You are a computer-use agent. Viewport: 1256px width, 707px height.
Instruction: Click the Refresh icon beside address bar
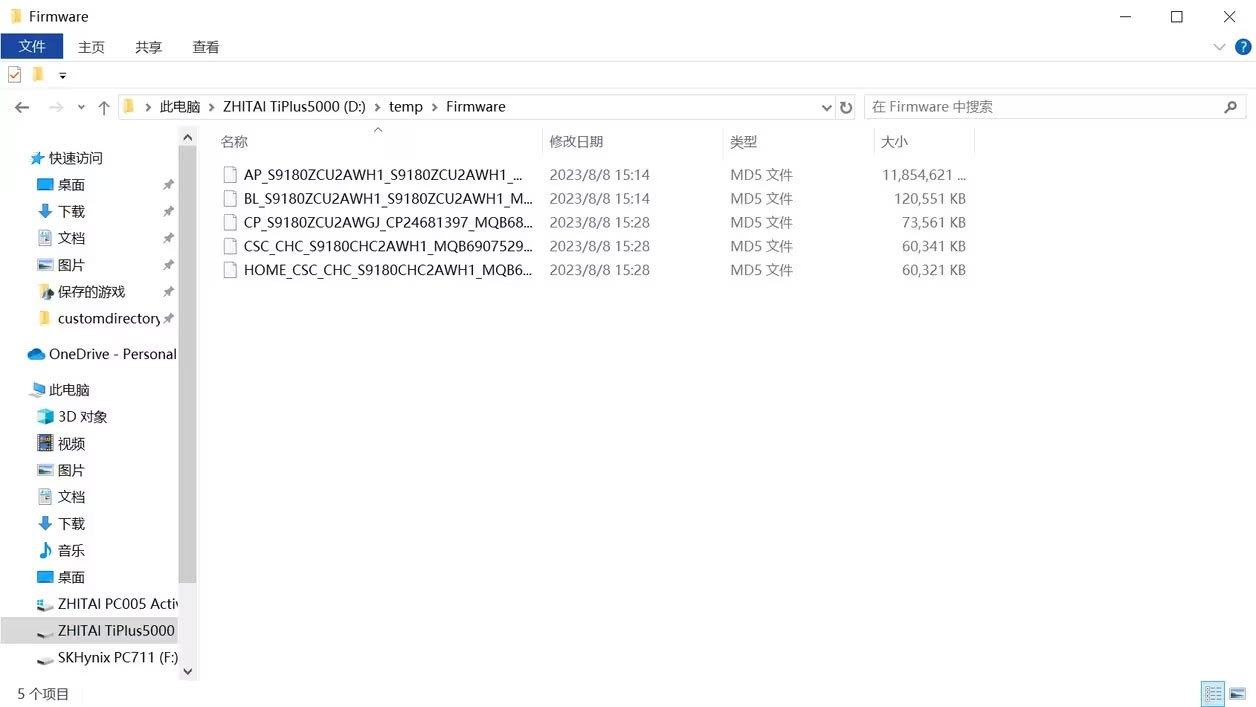846,107
